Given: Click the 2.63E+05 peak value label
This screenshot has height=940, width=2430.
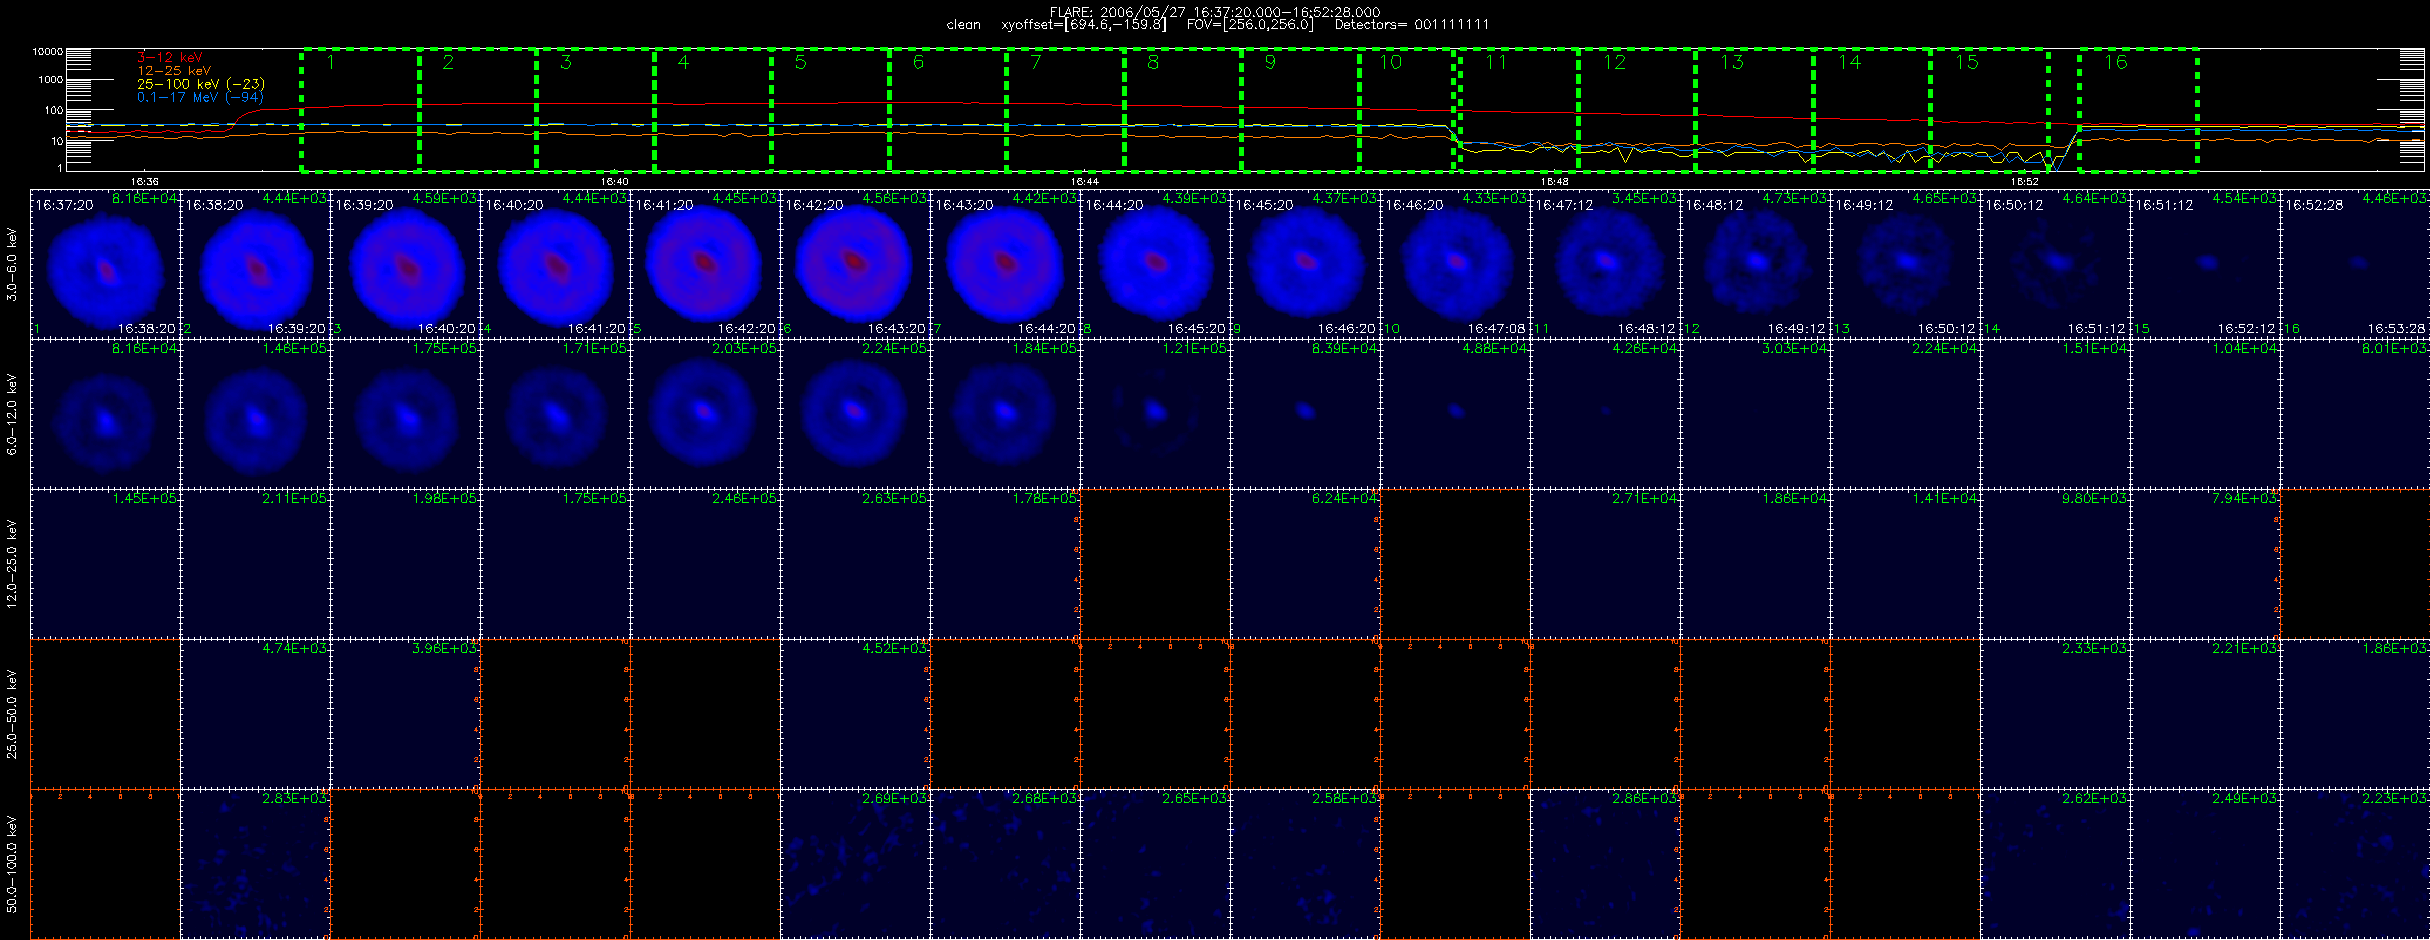Looking at the screenshot, I should [895, 498].
